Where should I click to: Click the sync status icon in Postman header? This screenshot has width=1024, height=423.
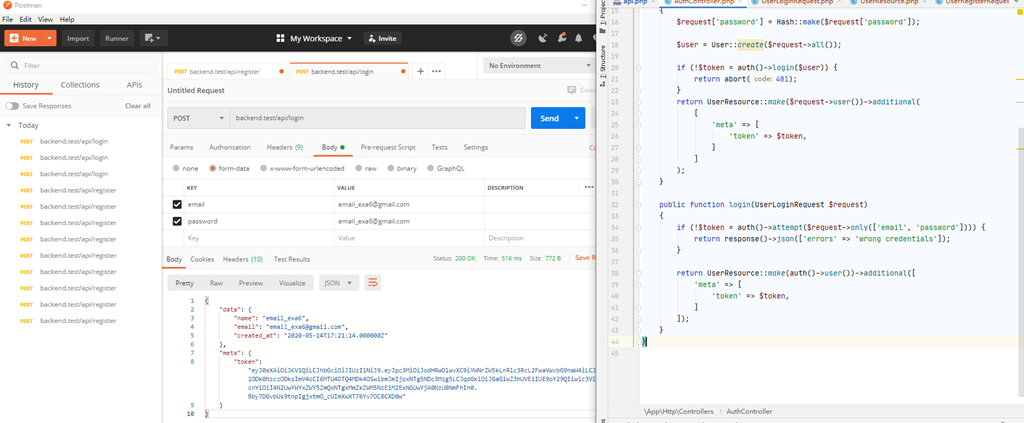pyautogui.click(x=518, y=38)
